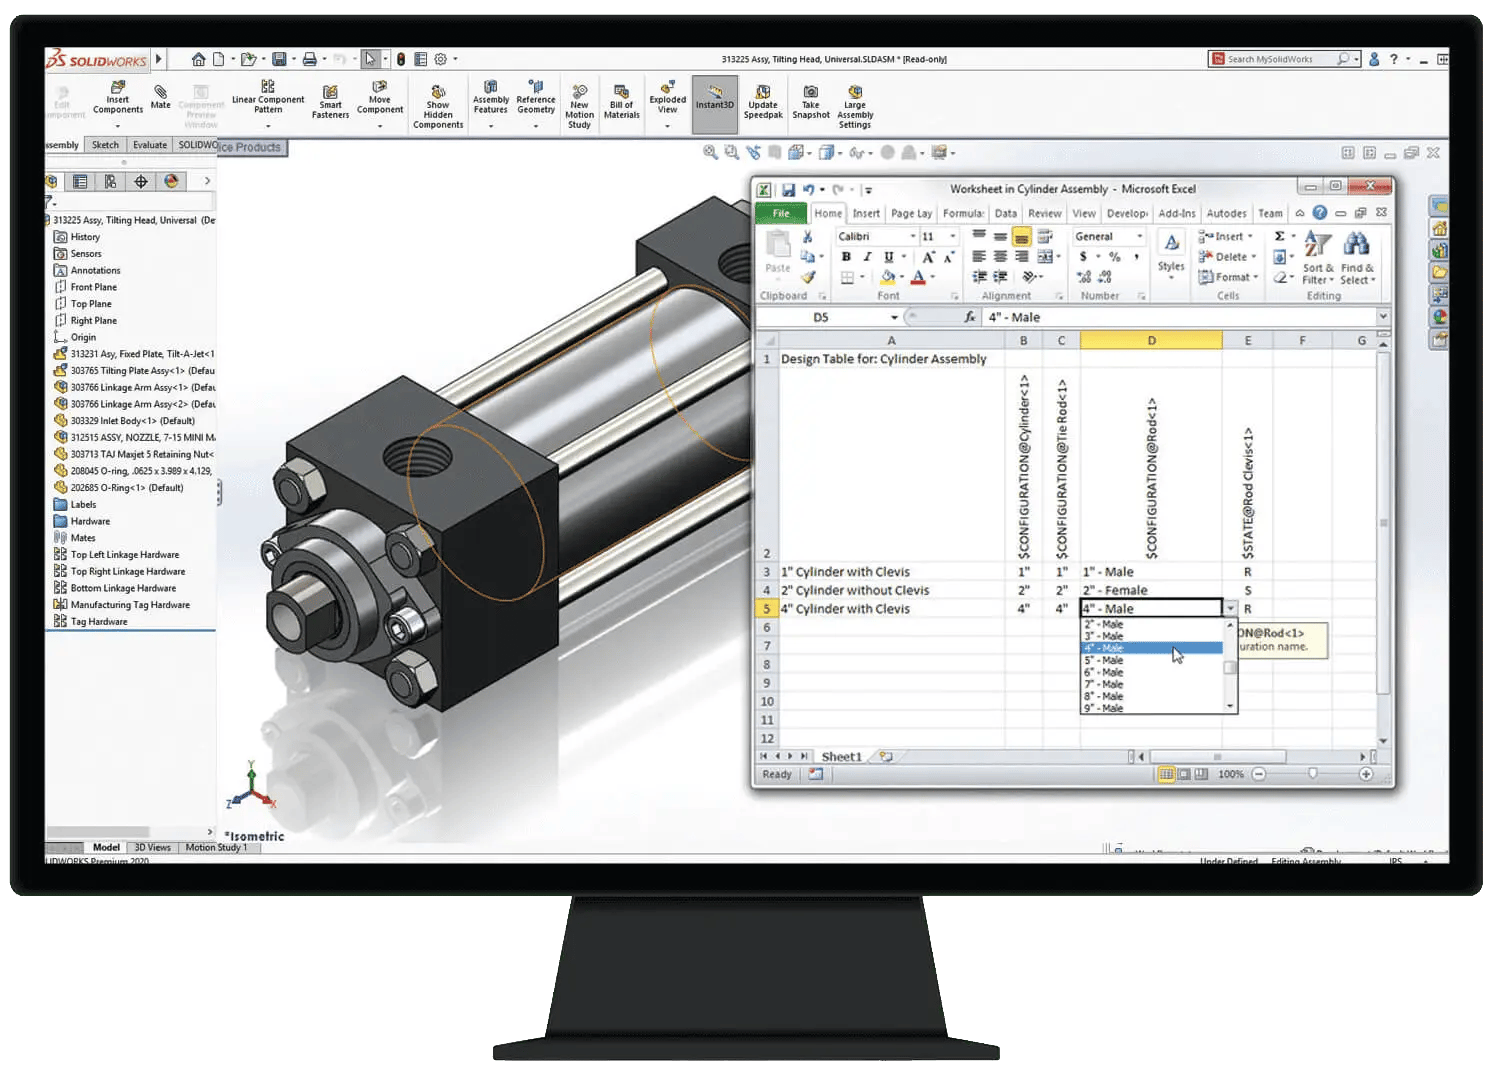
Task: Toggle Bold formatting in Excel
Action: click(x=846, y=257)
